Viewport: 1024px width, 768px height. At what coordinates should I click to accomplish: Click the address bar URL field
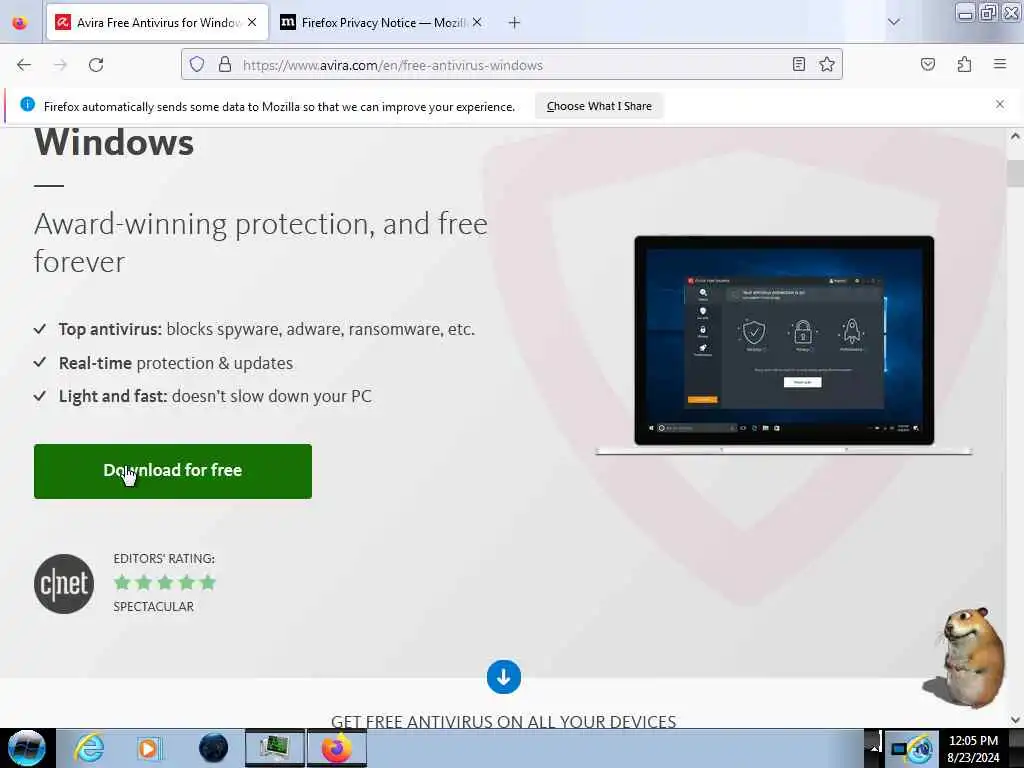511,65
